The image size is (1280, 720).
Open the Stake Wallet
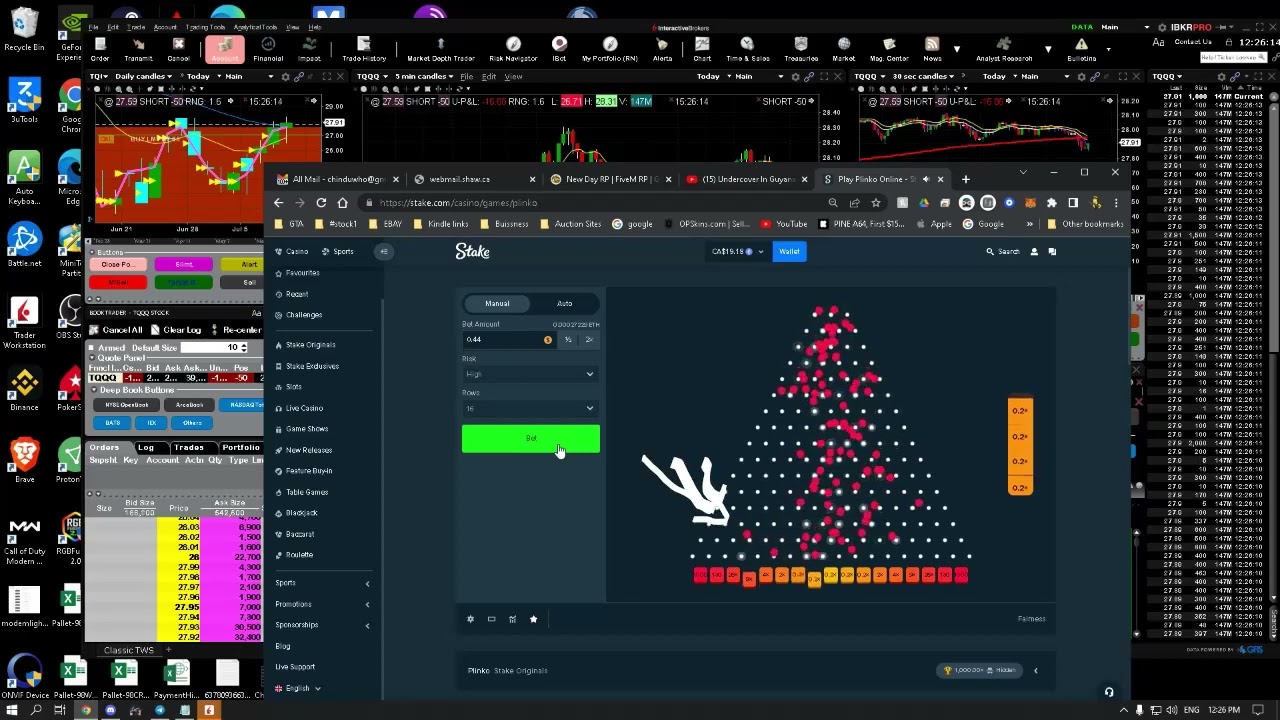789,251
